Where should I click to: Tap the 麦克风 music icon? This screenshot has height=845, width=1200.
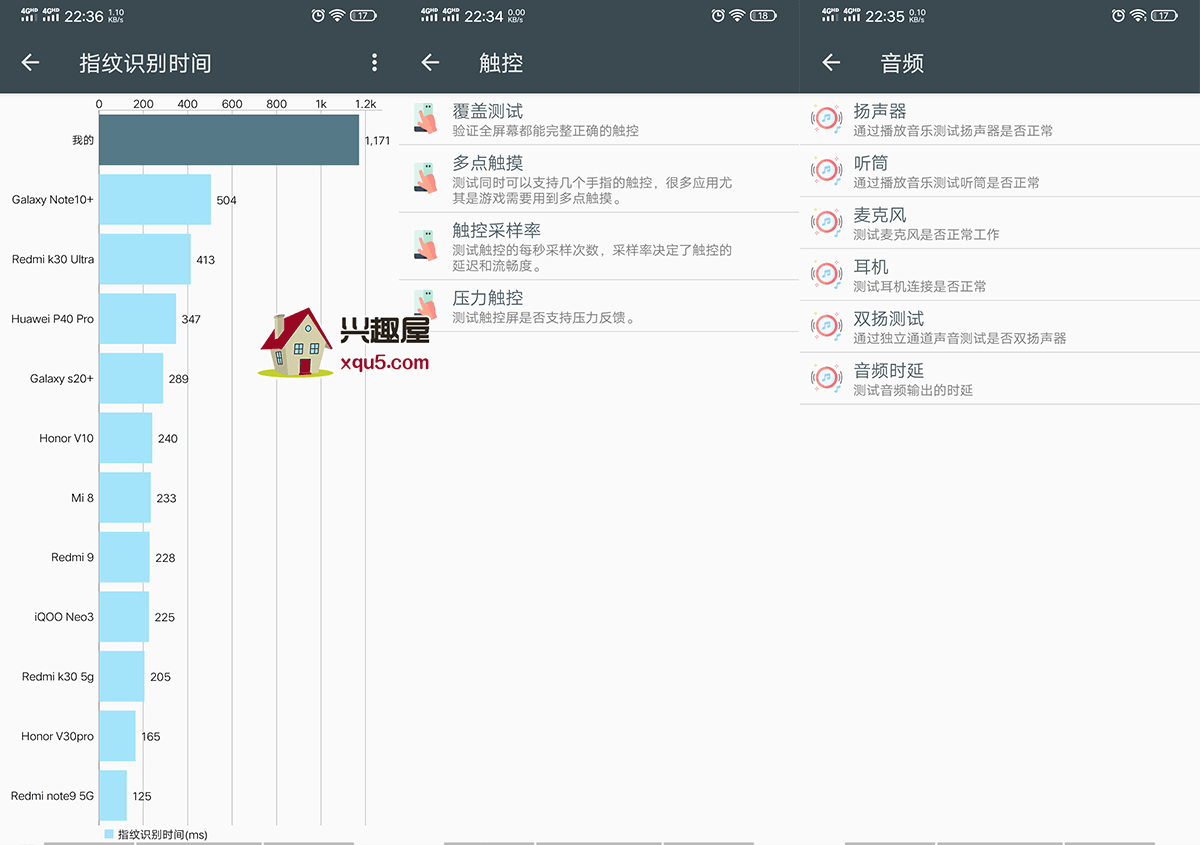click(x=826, y=223)
